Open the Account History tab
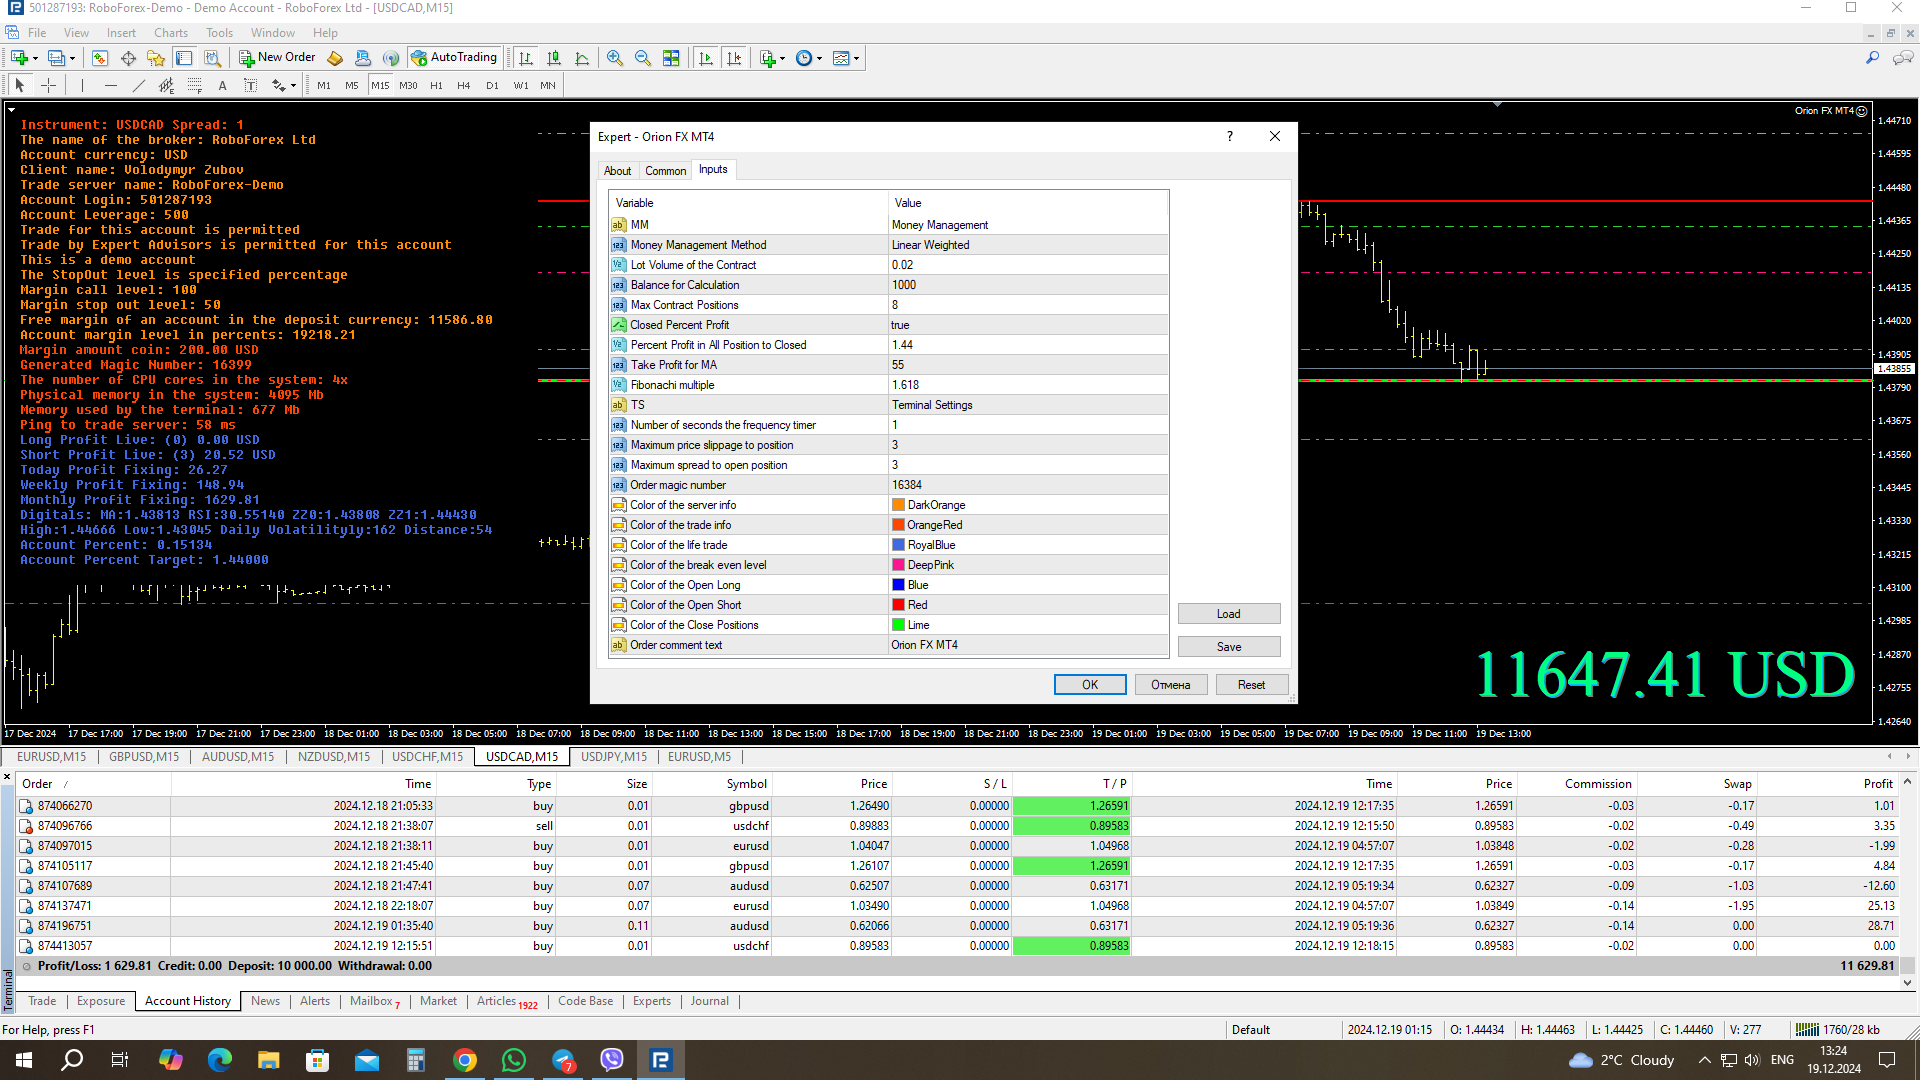This screenshot has width=1920, height=1080. (187, 1001)
